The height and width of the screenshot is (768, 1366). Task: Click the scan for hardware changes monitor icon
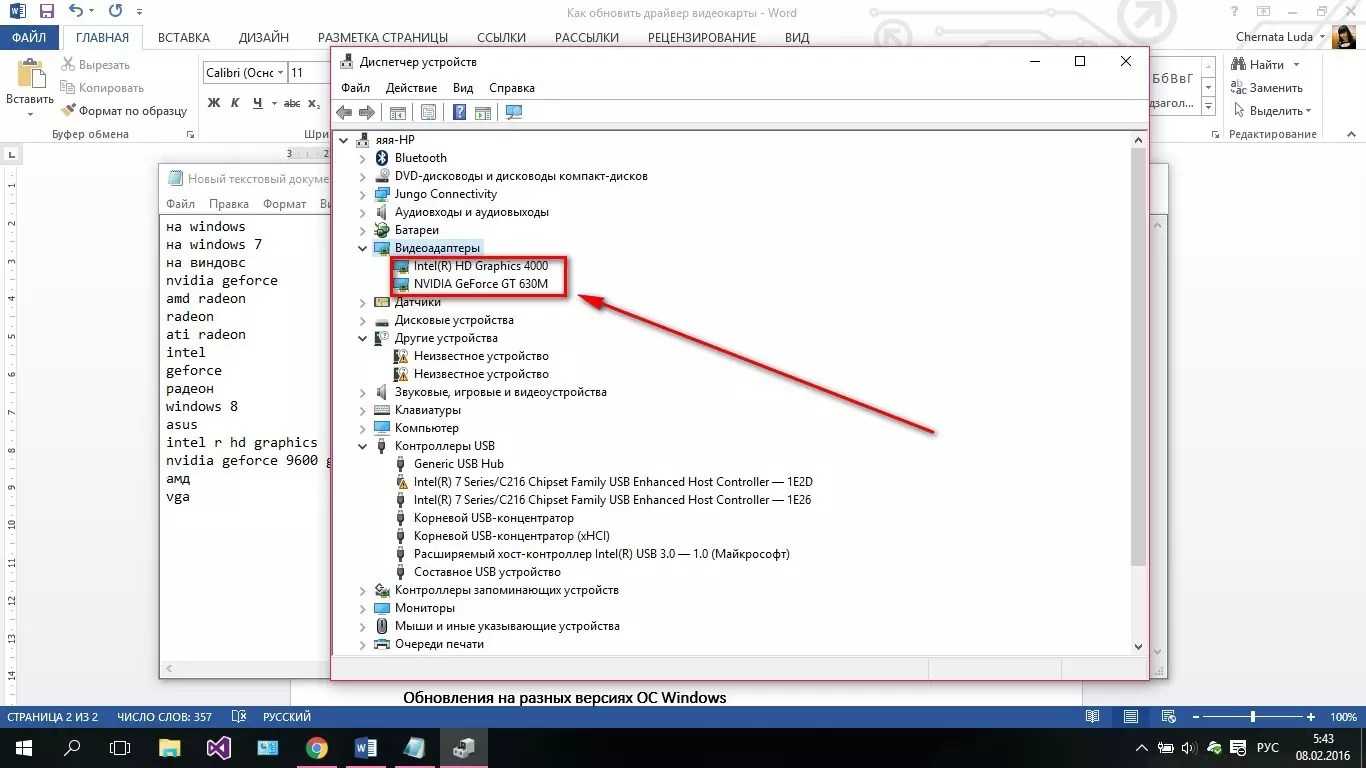514,113
